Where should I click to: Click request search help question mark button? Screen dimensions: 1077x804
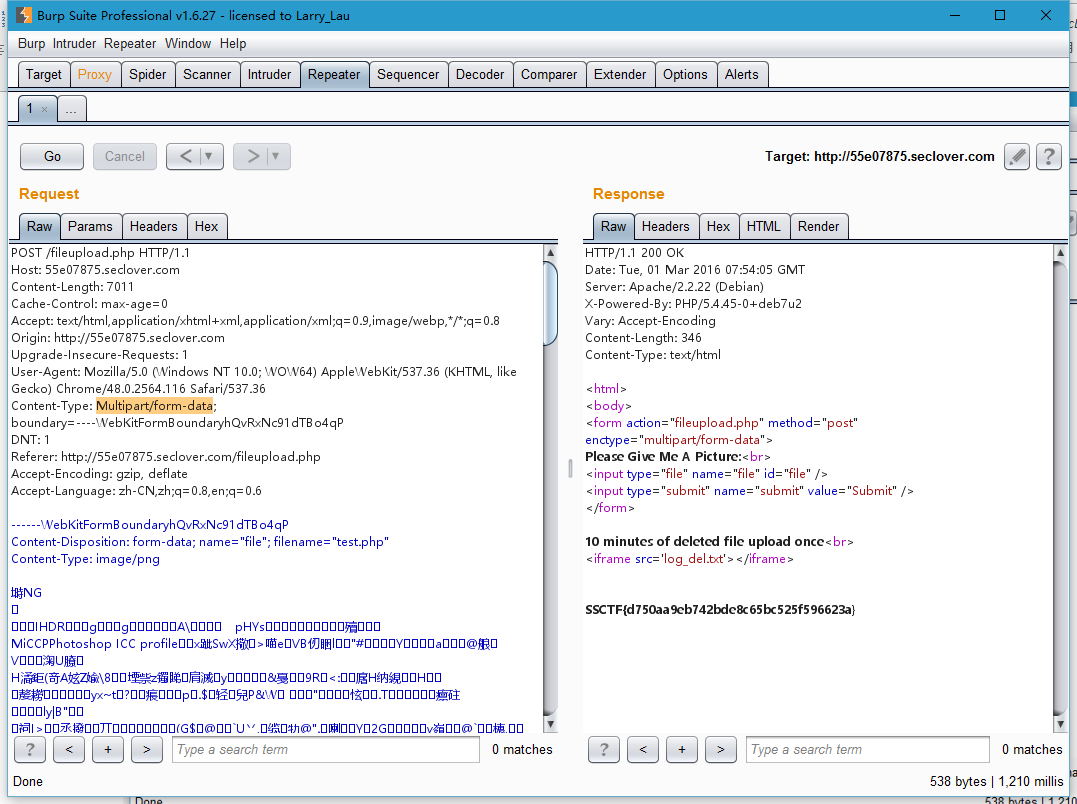pyautogui.click(x=30, y=749)
